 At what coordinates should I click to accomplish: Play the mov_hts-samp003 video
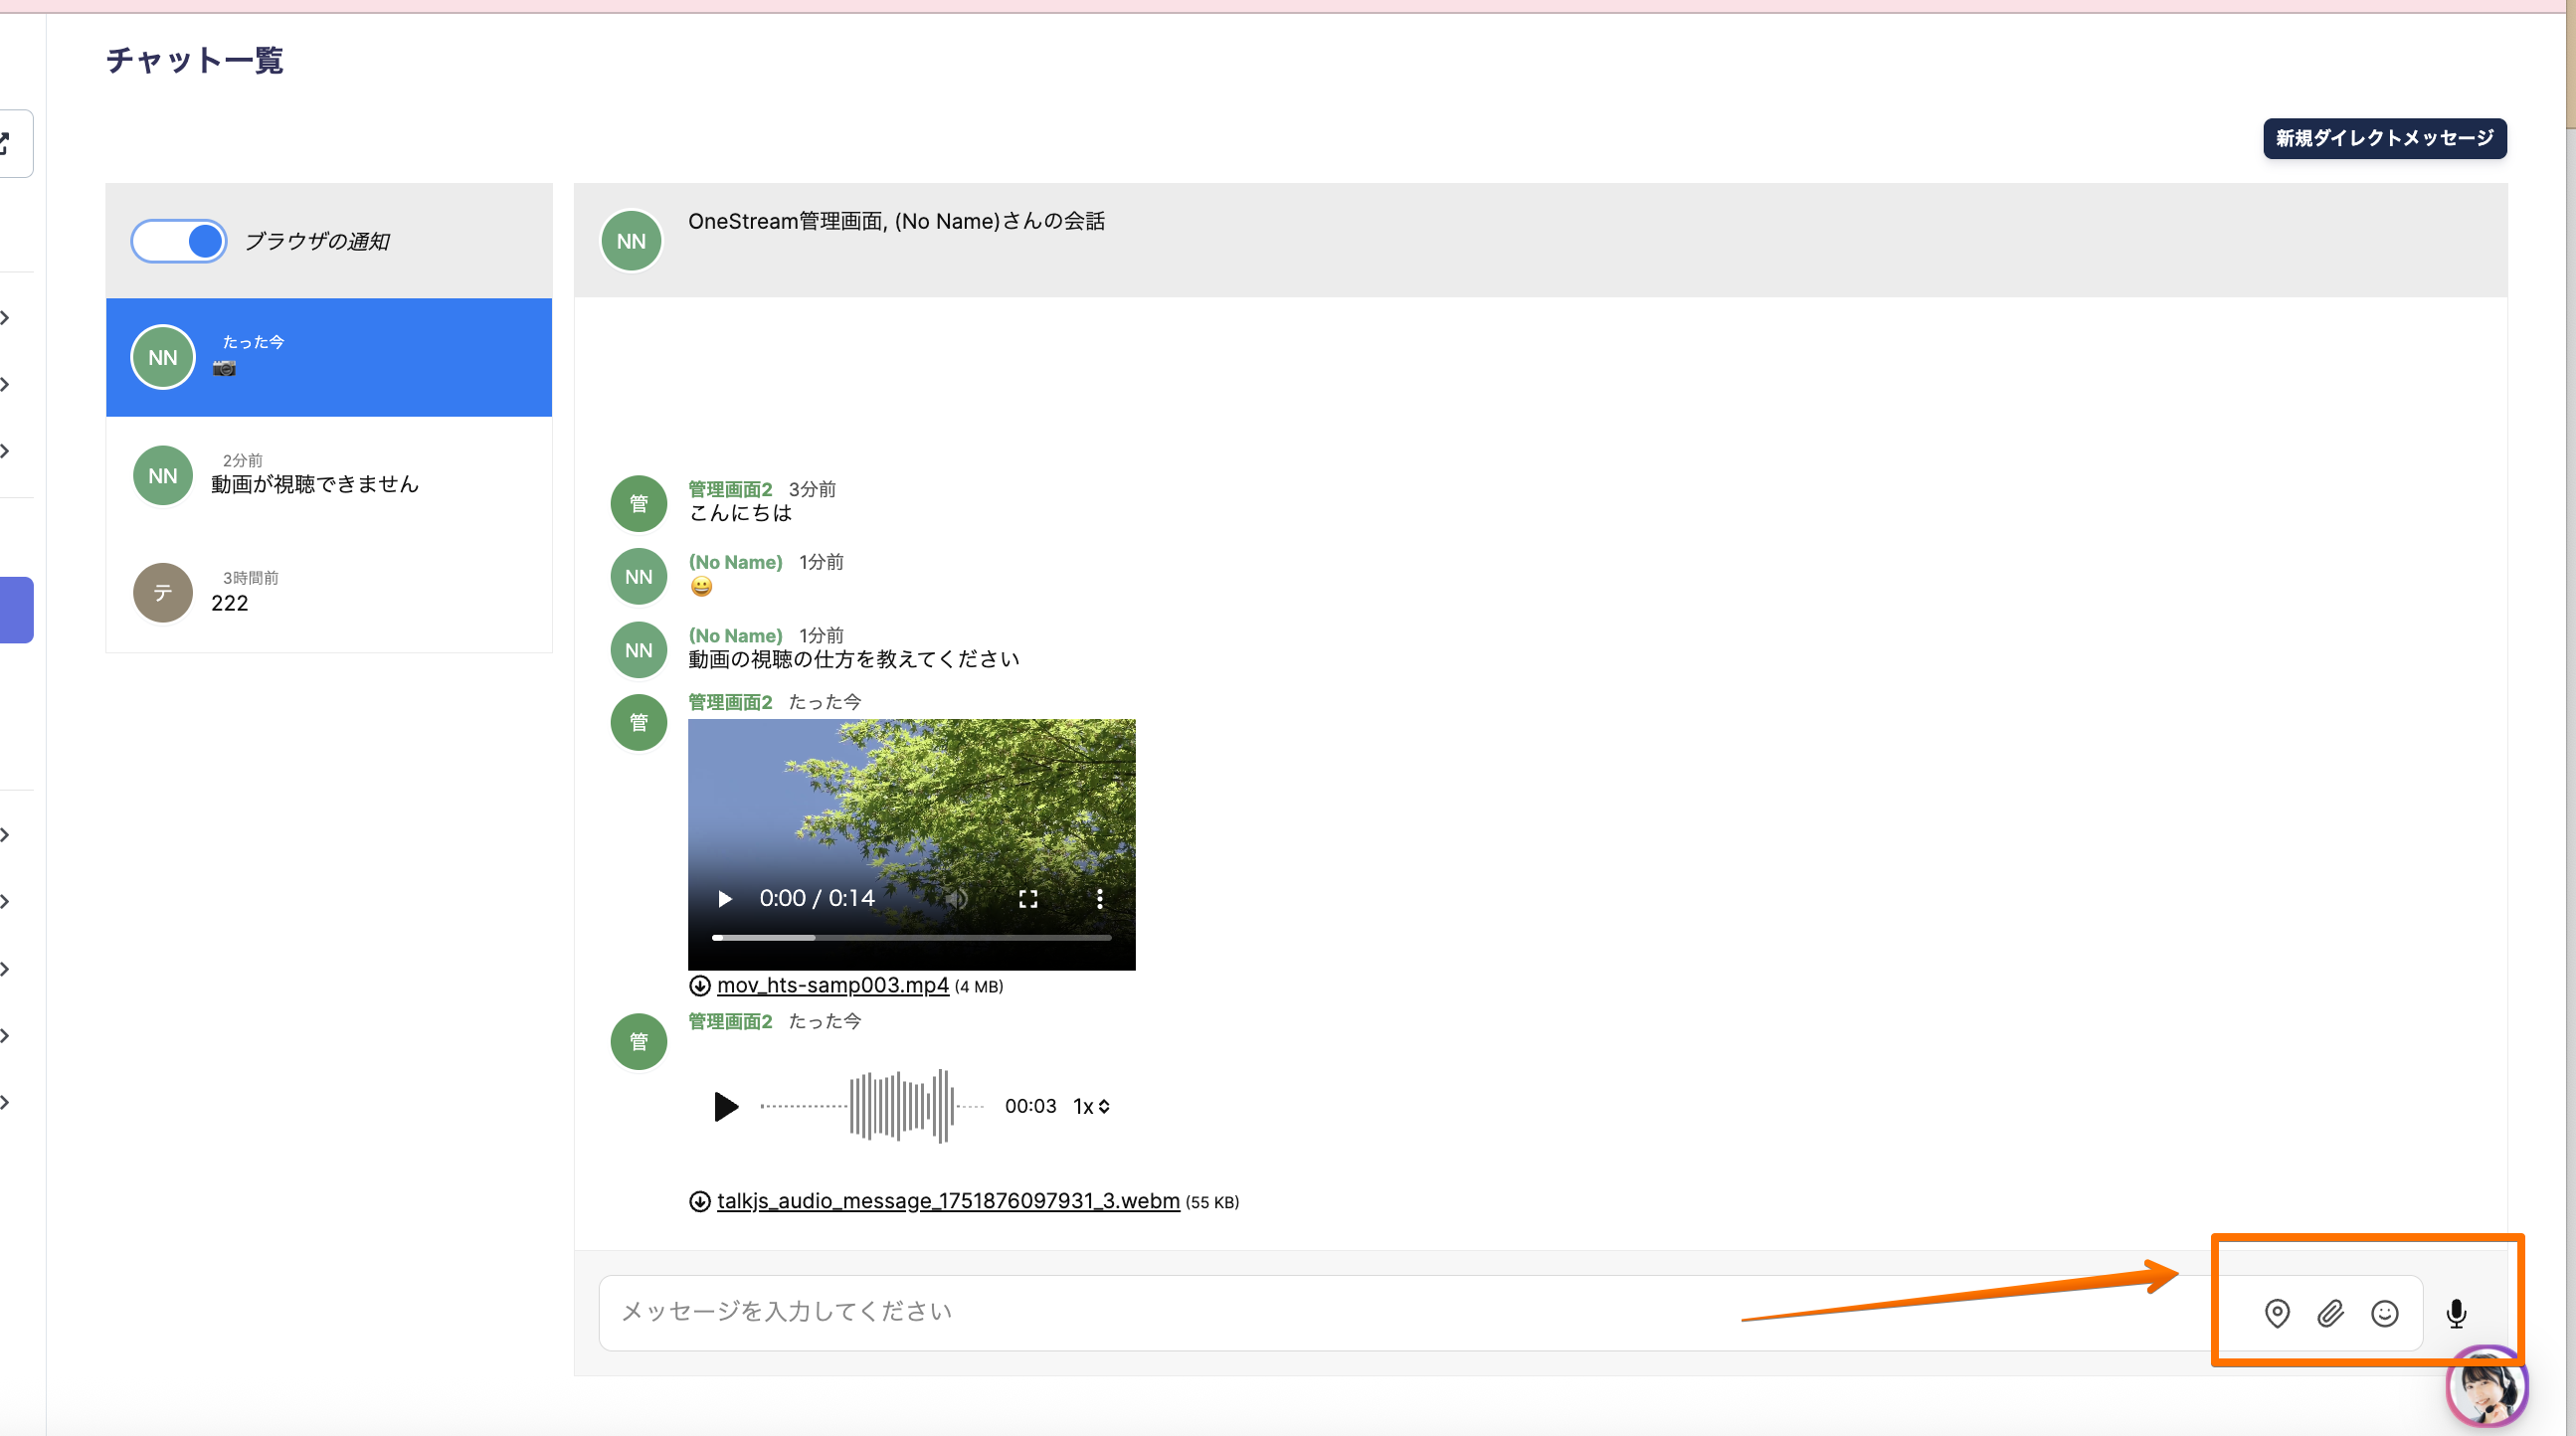click(725, 899)
